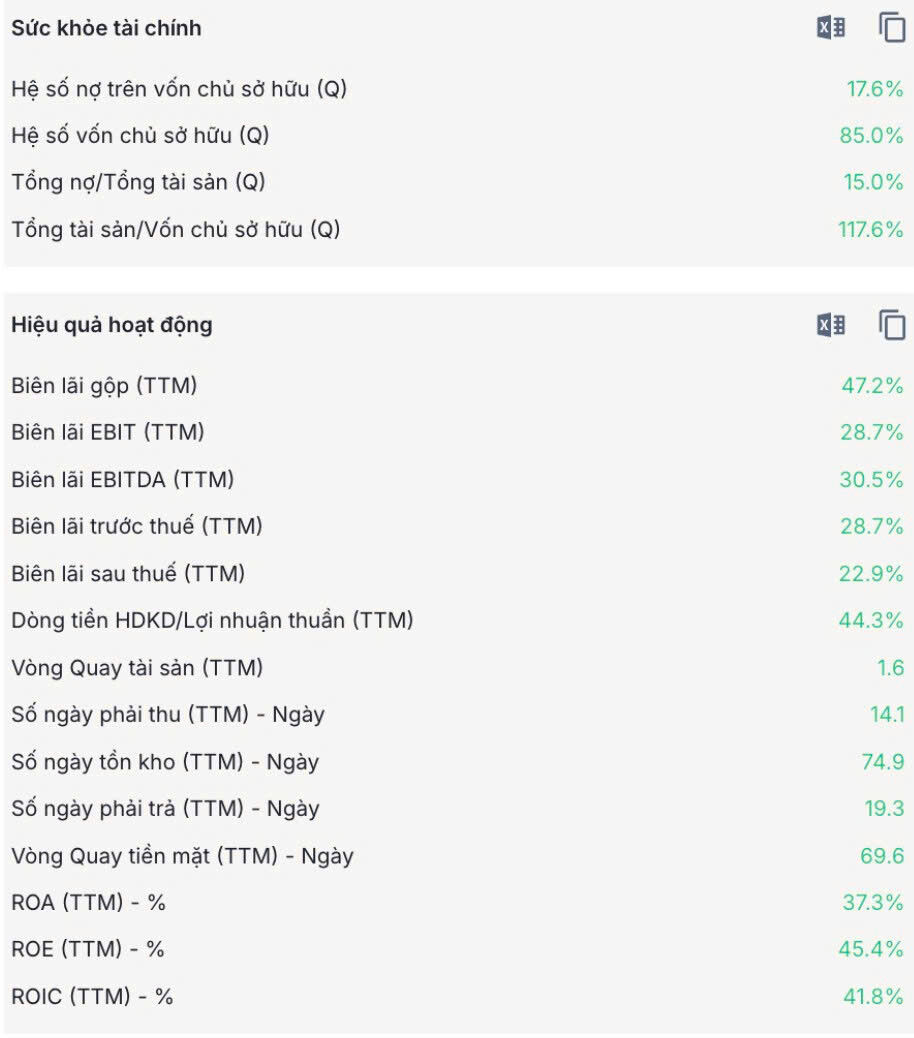Select the Hệ số vốn chủ sở hữu row
The image size is (914, 1038).
(x=457, y=136)
